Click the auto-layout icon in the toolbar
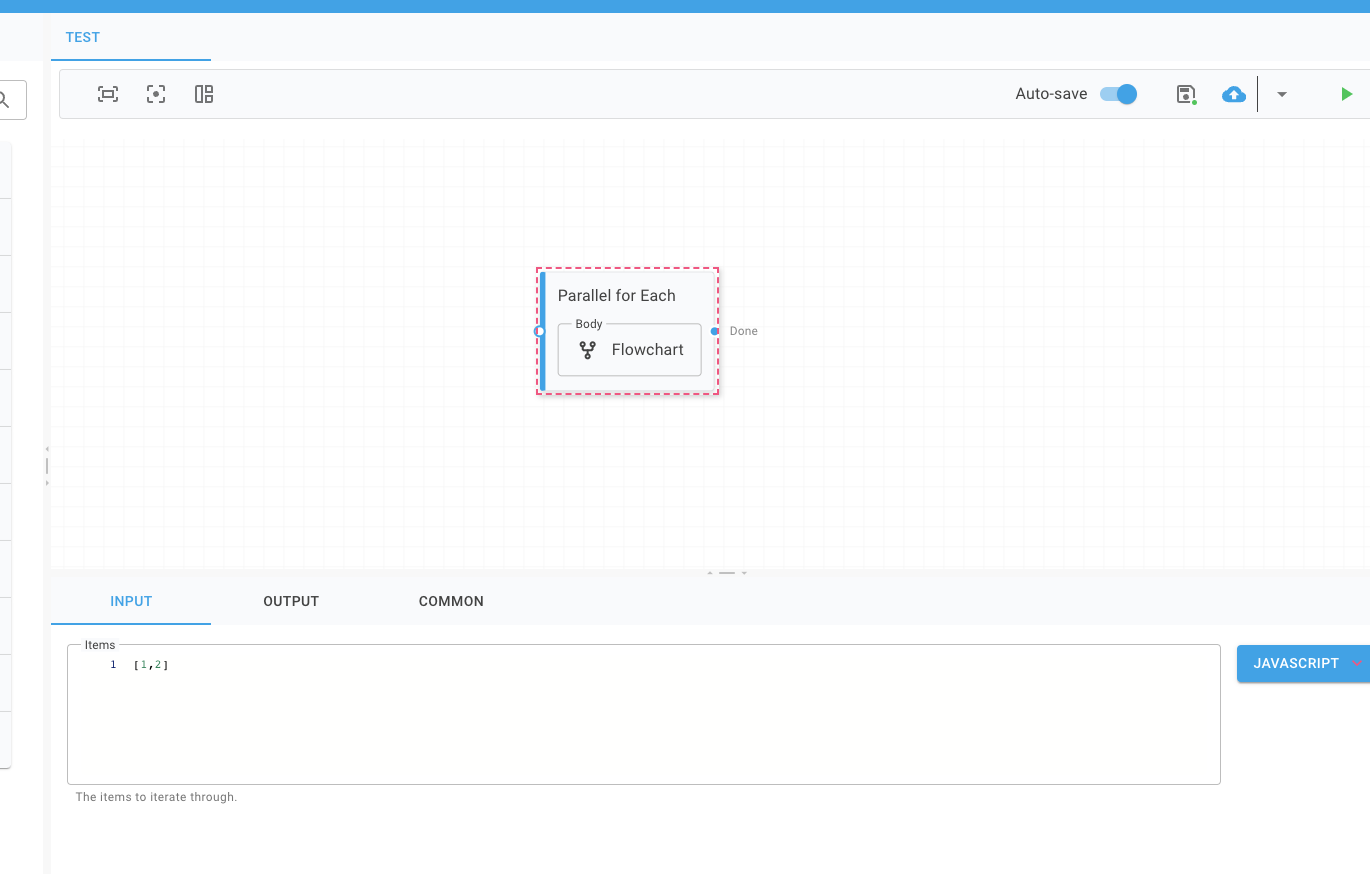The image size is (1370, 874). [204, 93]
